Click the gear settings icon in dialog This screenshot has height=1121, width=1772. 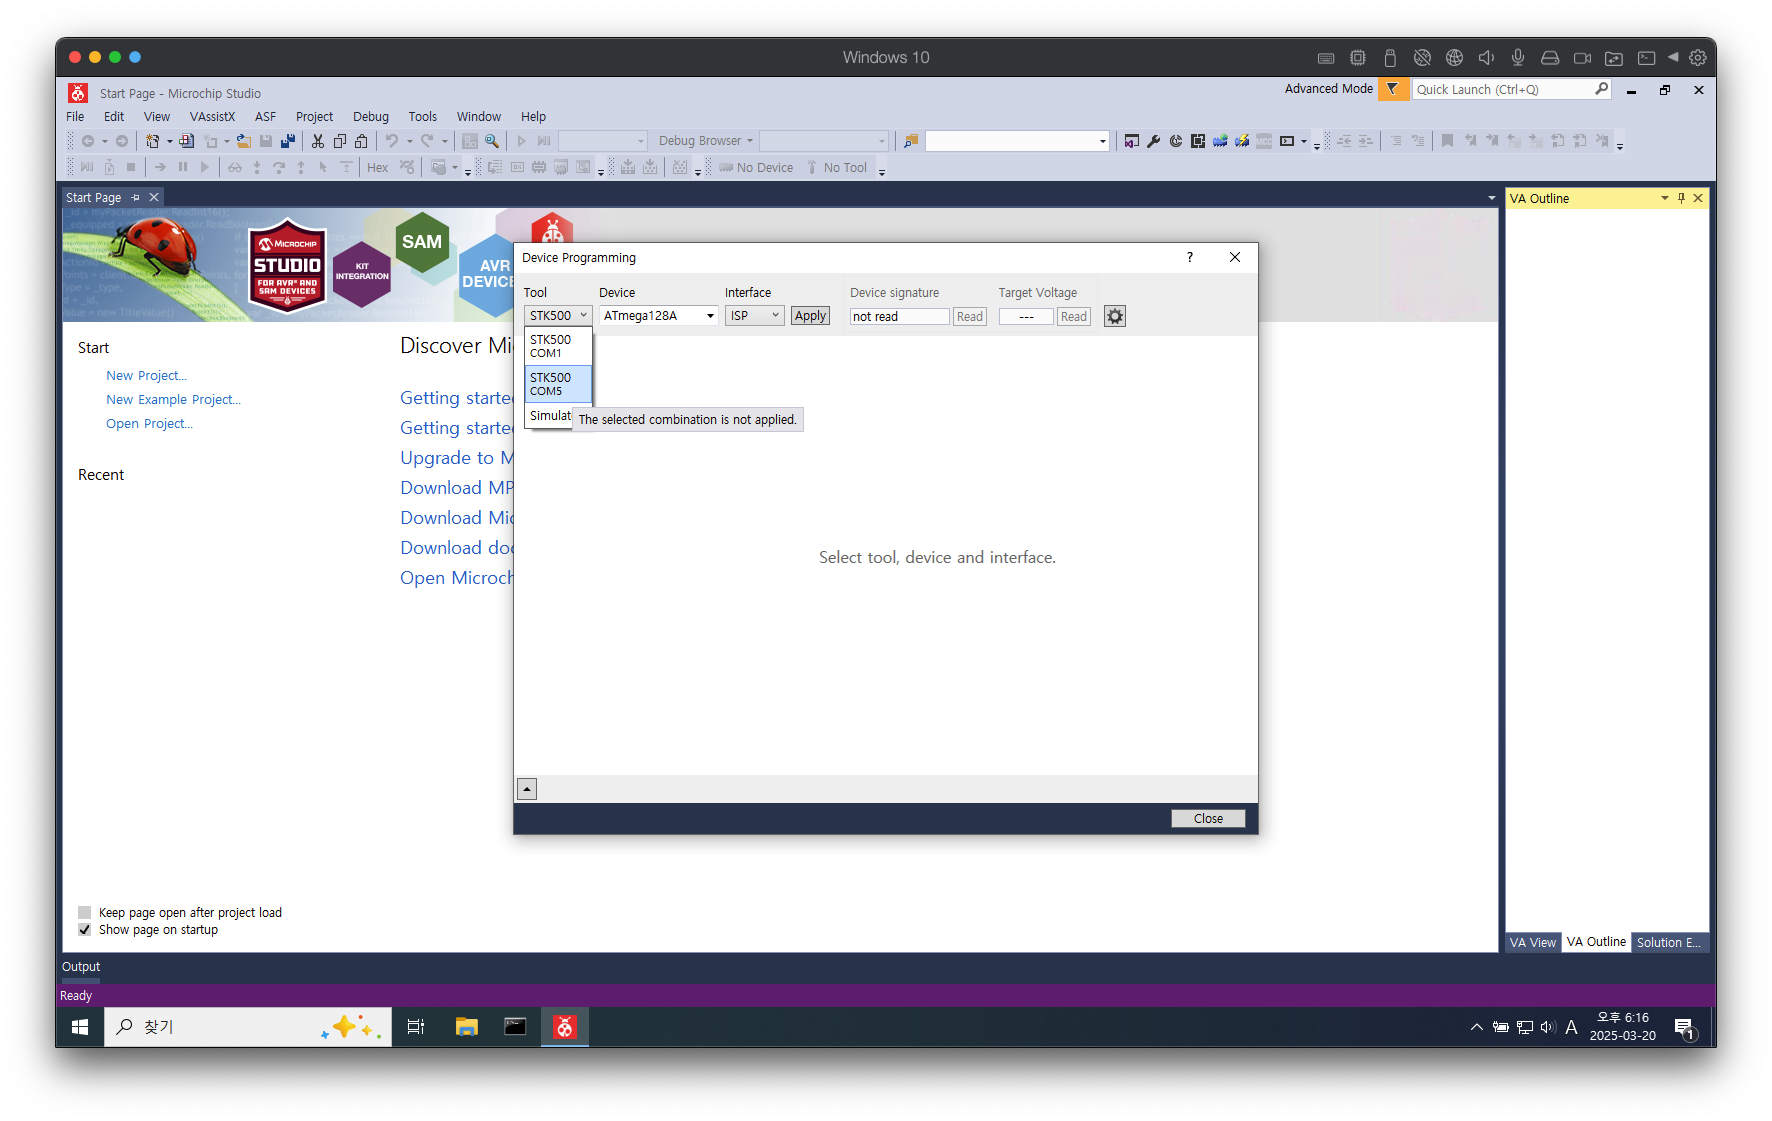1115,316
